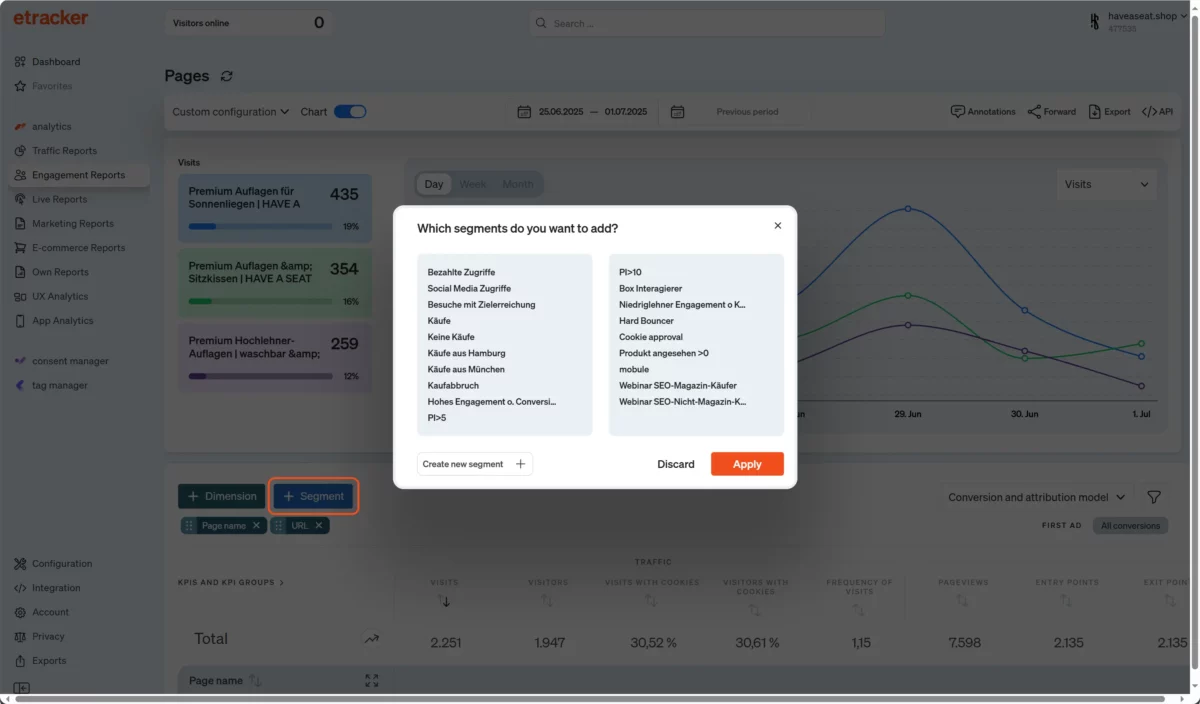Viewport: 1200px width, 704px height.
Task: Open Engagement Reports in the sidebar
Action: [x=78, y=175]
